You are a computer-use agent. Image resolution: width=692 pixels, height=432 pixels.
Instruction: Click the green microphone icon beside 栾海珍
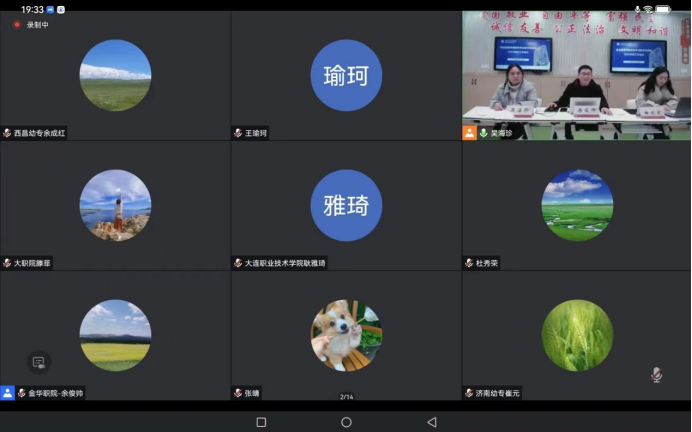483,132
